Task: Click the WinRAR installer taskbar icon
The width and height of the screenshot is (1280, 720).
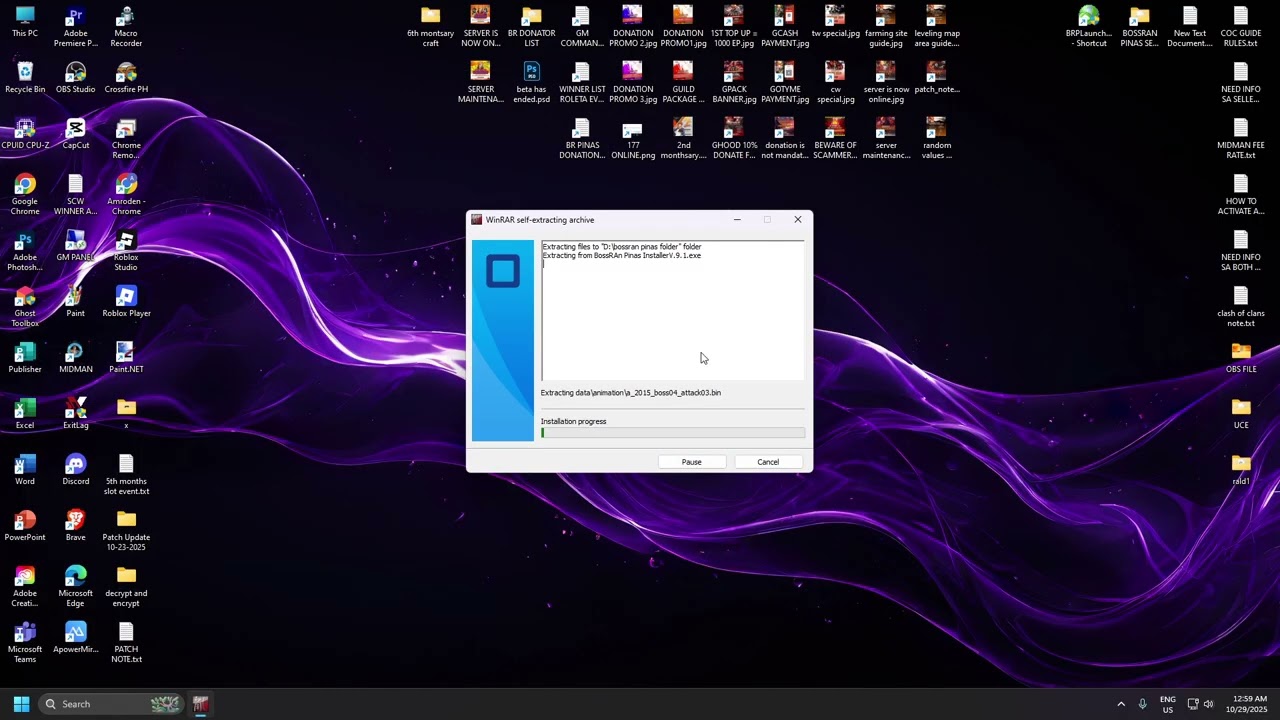Action: 200,704
